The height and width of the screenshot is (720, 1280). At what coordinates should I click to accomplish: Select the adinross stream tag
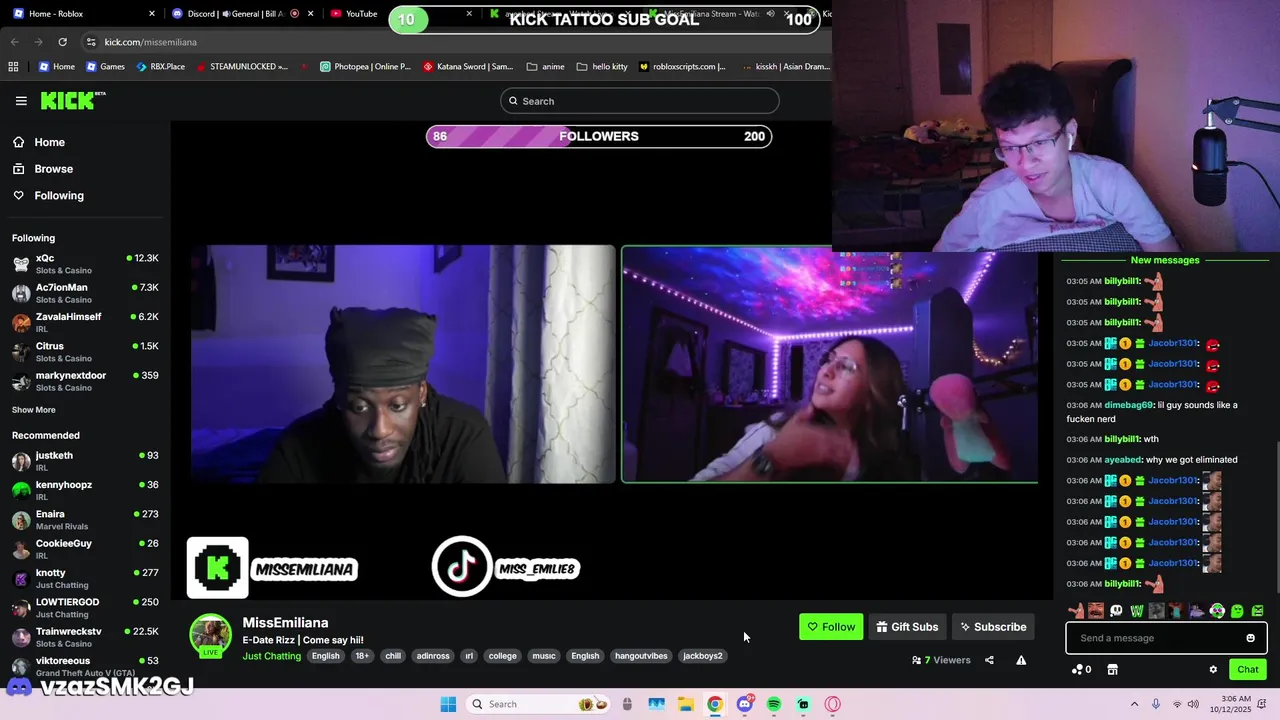click(433, 656)
